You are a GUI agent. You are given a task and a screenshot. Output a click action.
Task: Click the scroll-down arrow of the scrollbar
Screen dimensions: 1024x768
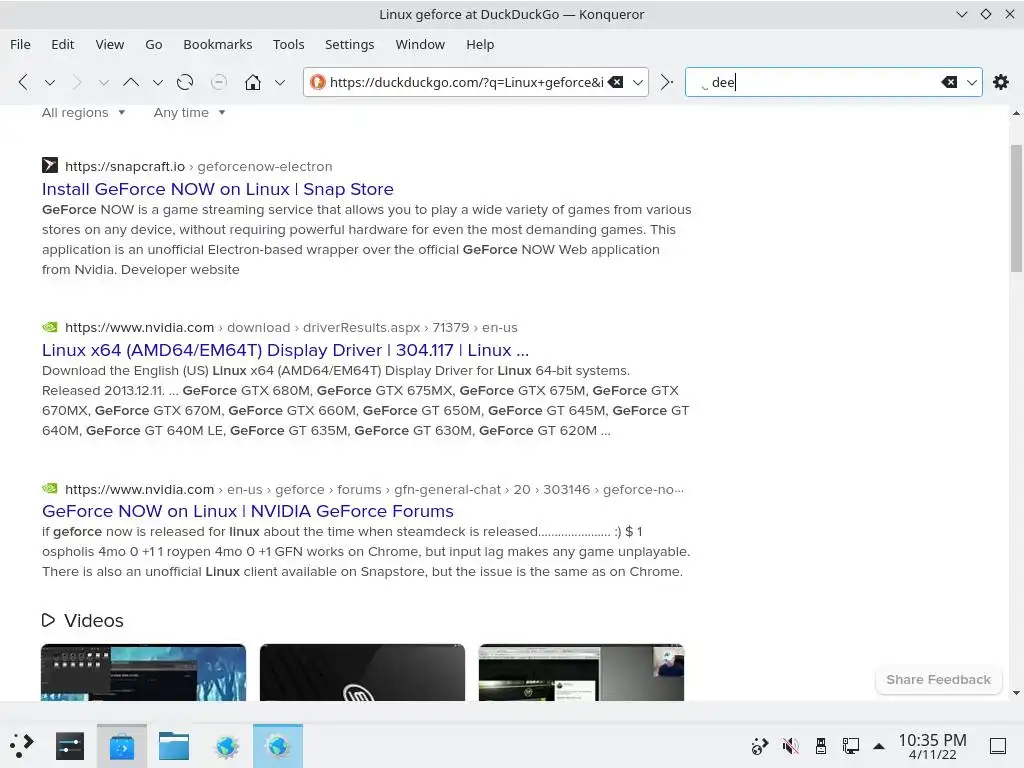coord(1016,693)
